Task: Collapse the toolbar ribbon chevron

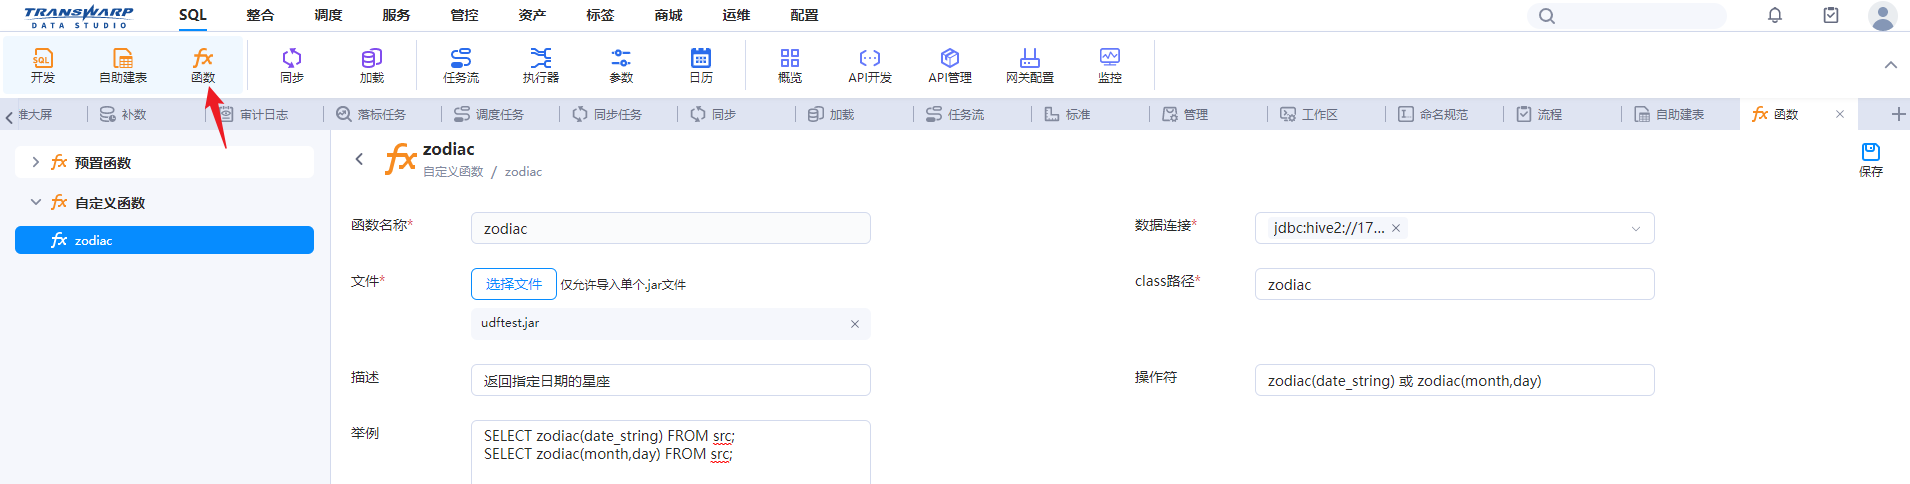Action: (x=1891, y=65)
